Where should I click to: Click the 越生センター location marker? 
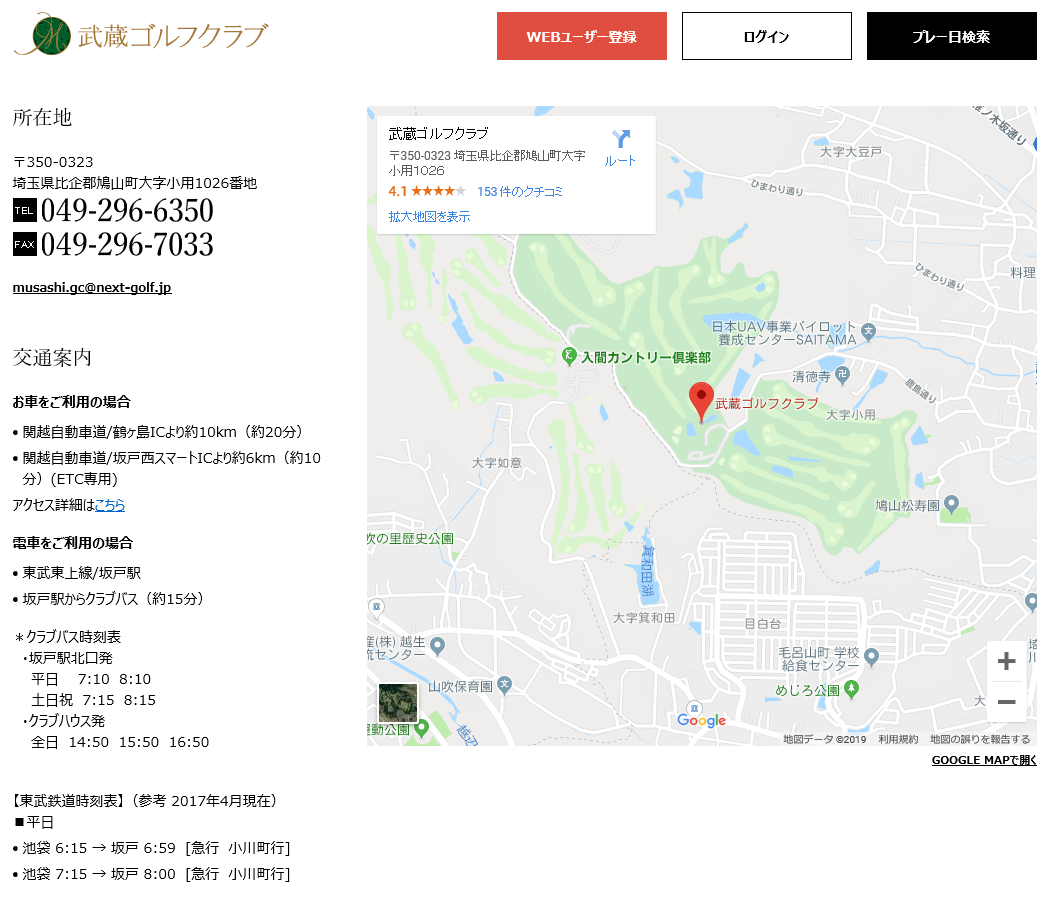tap(437, 646)
